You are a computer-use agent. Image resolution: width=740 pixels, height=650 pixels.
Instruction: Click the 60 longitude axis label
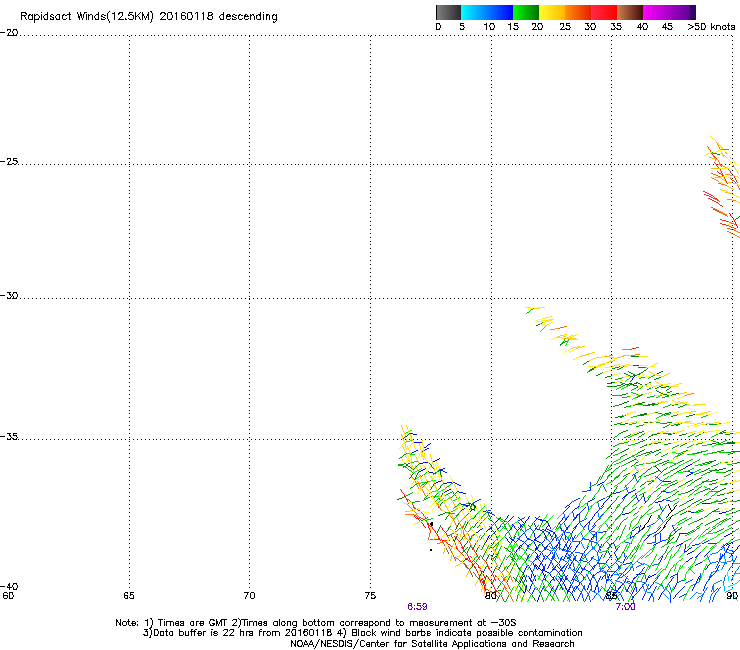(8, 596)
